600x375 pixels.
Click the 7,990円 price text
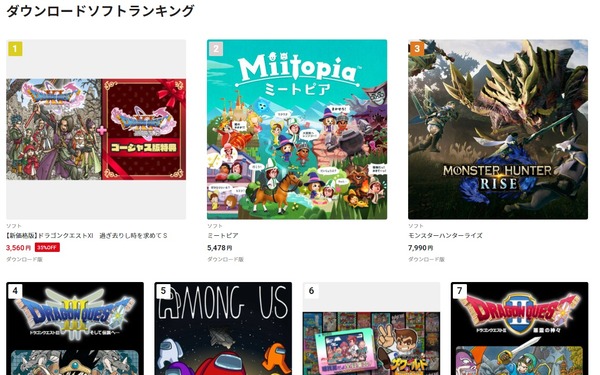click(421, 248)
